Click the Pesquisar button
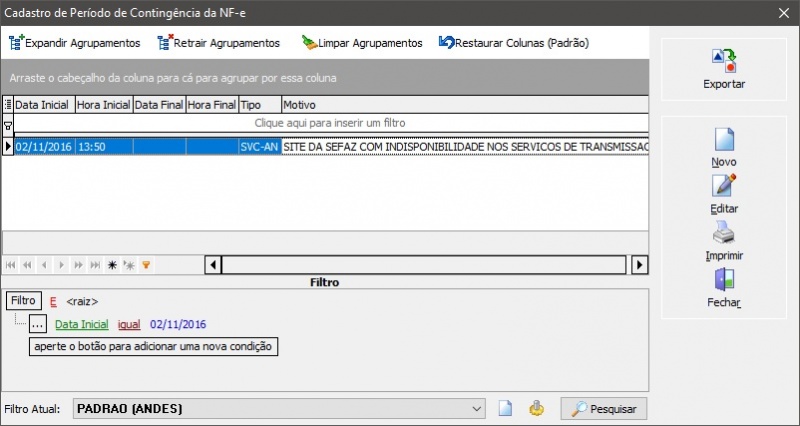Viewport: 800px width, 426px height. [604, 409]
